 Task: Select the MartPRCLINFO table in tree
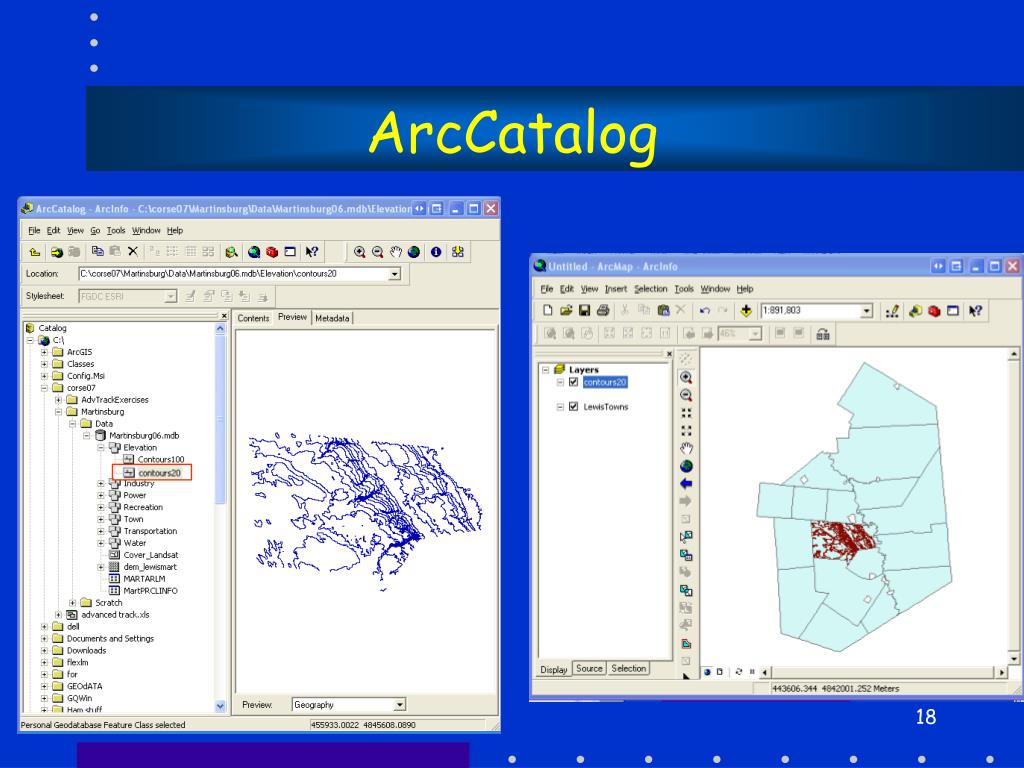(150, 591)
